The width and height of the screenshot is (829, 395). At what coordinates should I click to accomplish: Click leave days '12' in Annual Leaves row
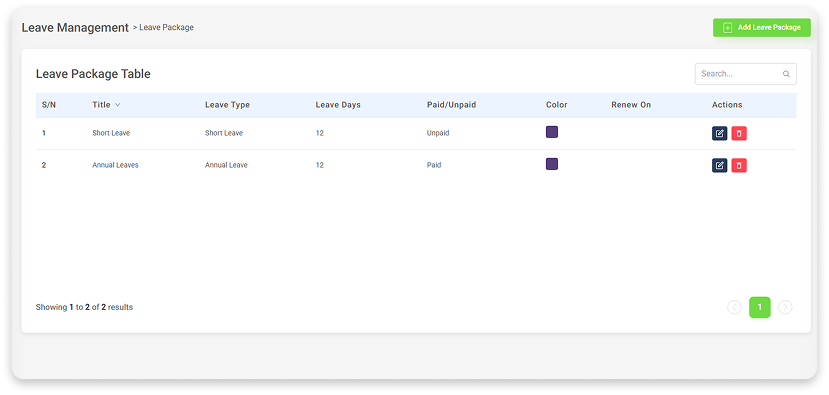tap(319, 165)
